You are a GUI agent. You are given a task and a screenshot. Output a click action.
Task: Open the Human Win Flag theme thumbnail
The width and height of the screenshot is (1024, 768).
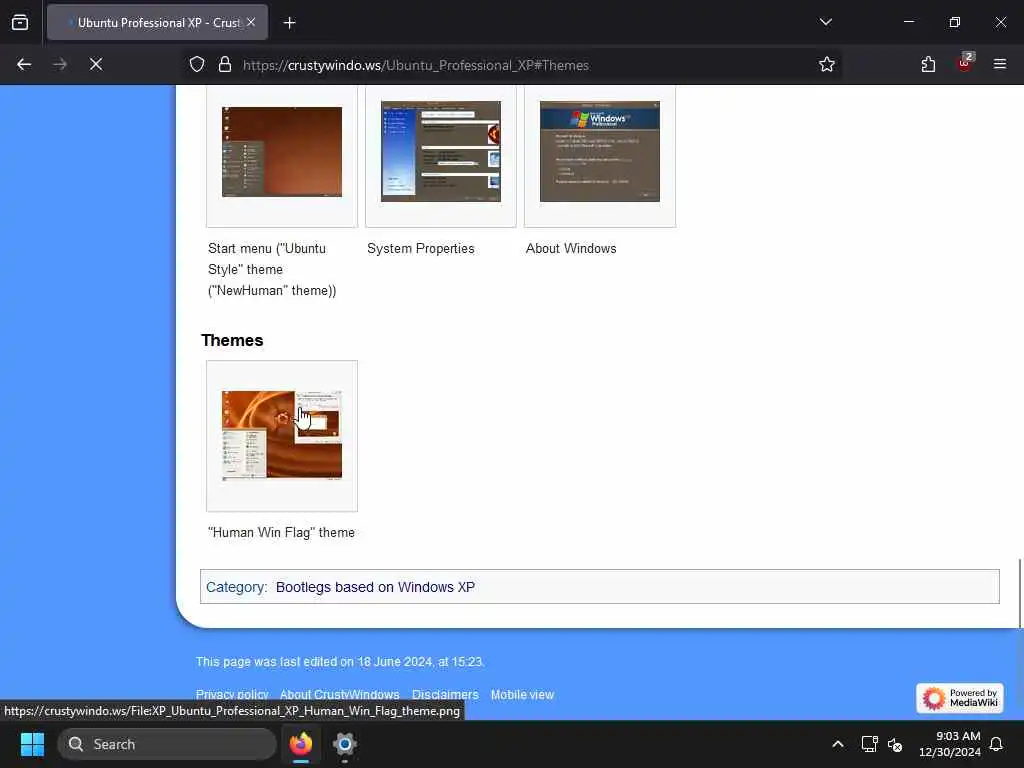(x=282, y=435)
